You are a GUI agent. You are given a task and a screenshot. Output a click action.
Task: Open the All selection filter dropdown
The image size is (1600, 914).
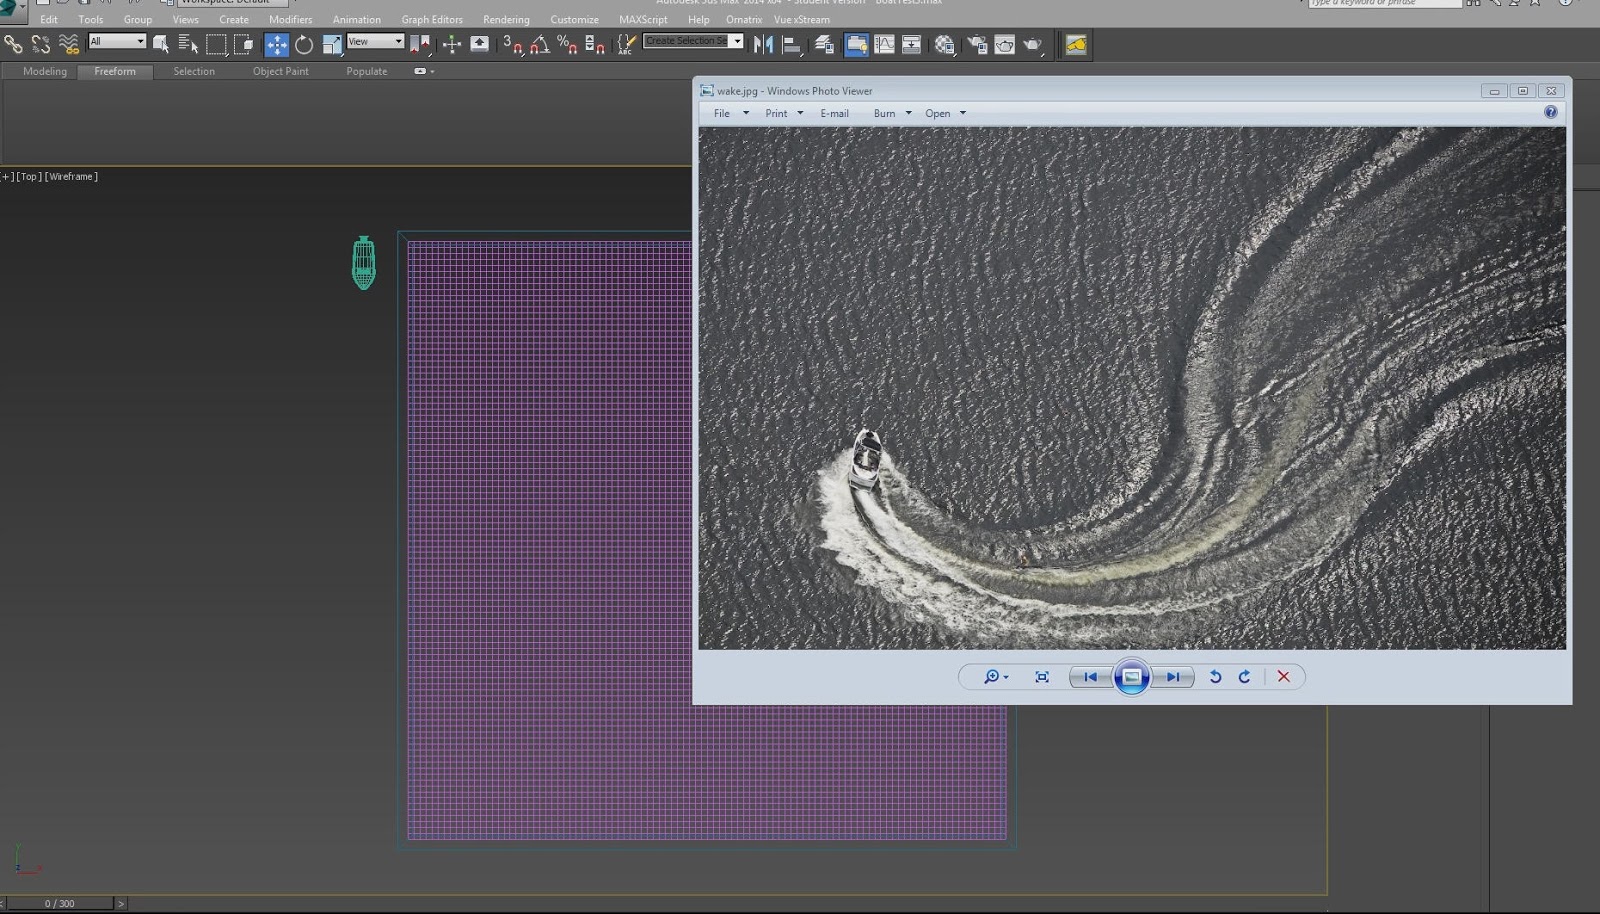[117, 41]
